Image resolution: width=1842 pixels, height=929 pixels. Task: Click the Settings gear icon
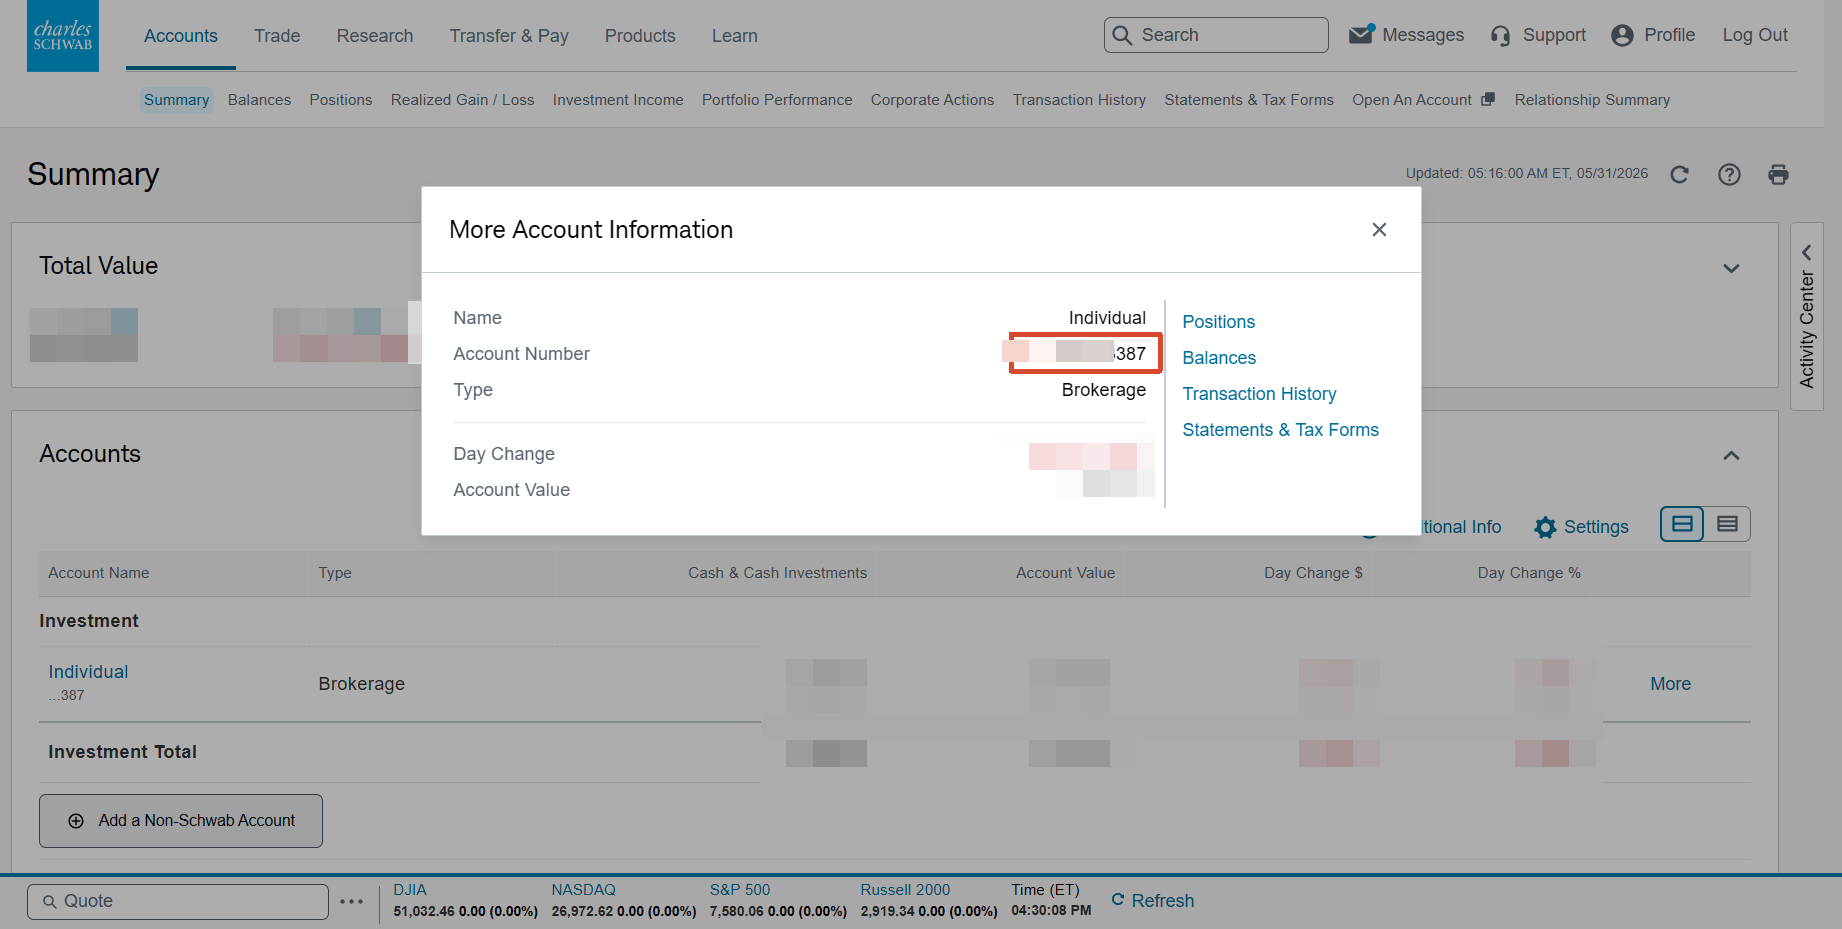(1545, 527)
